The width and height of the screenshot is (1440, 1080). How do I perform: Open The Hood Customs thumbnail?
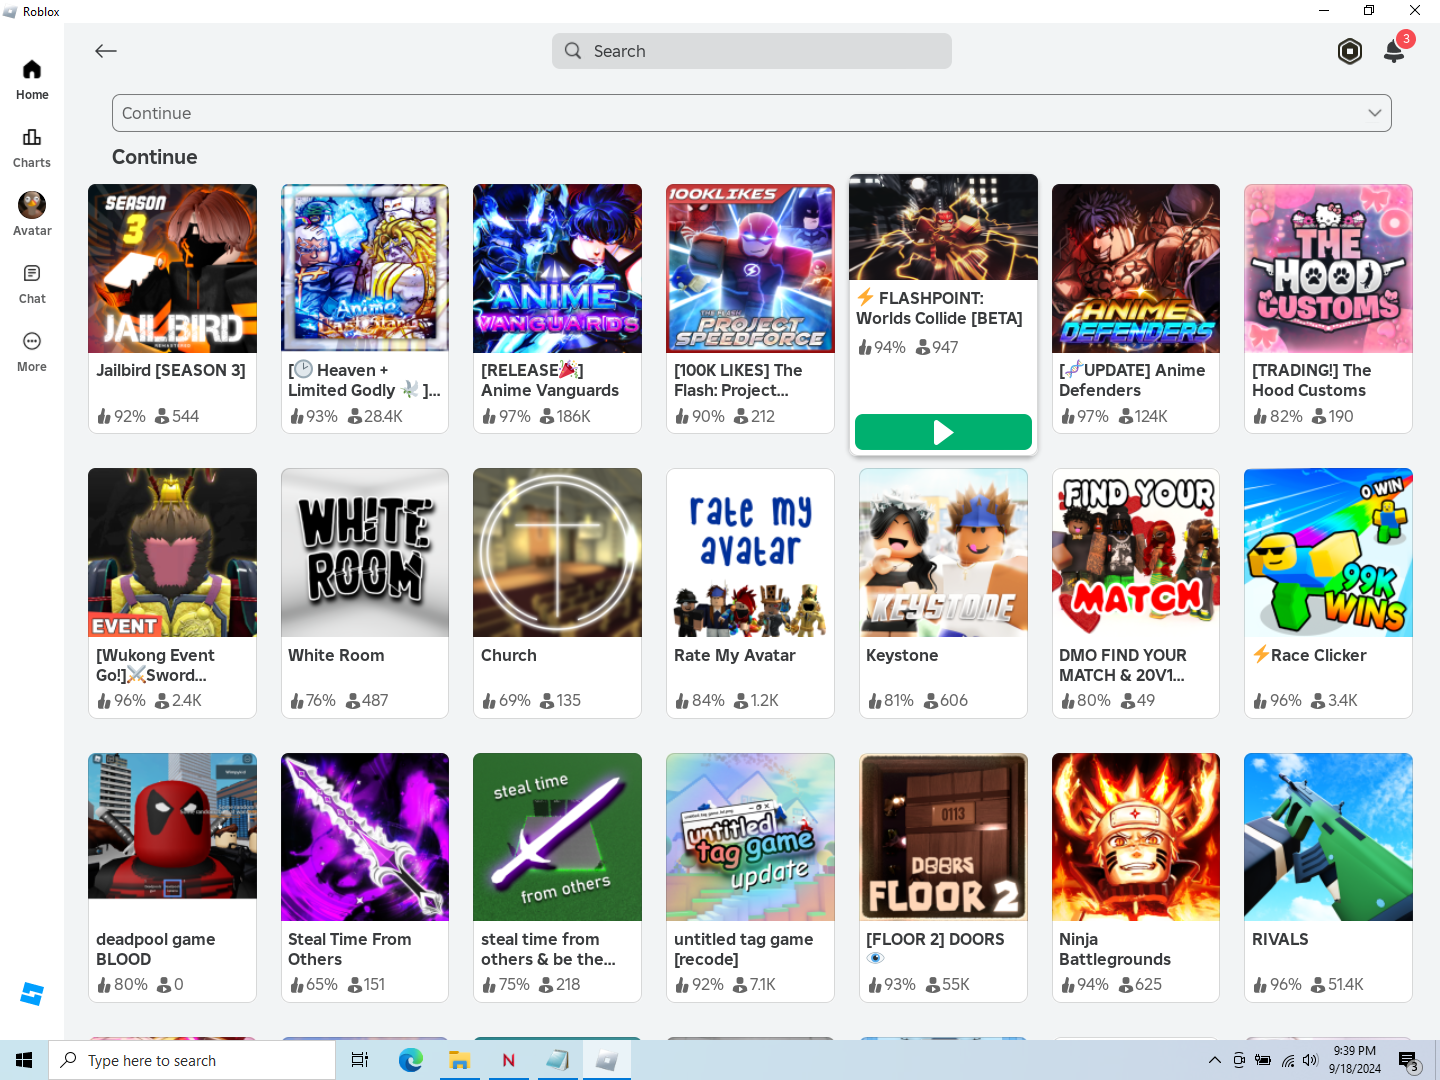pos(1328,268)
